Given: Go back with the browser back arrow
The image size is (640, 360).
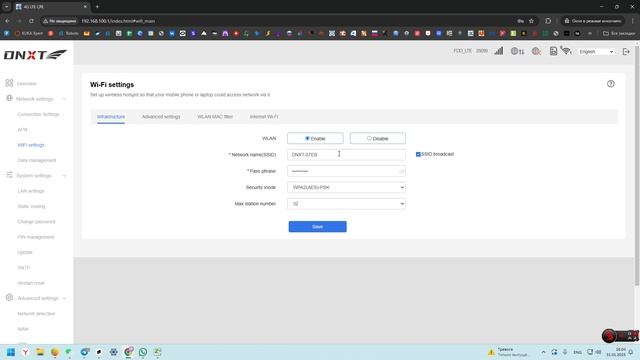Looking at the screenshot, I should [x=7, y=21].
